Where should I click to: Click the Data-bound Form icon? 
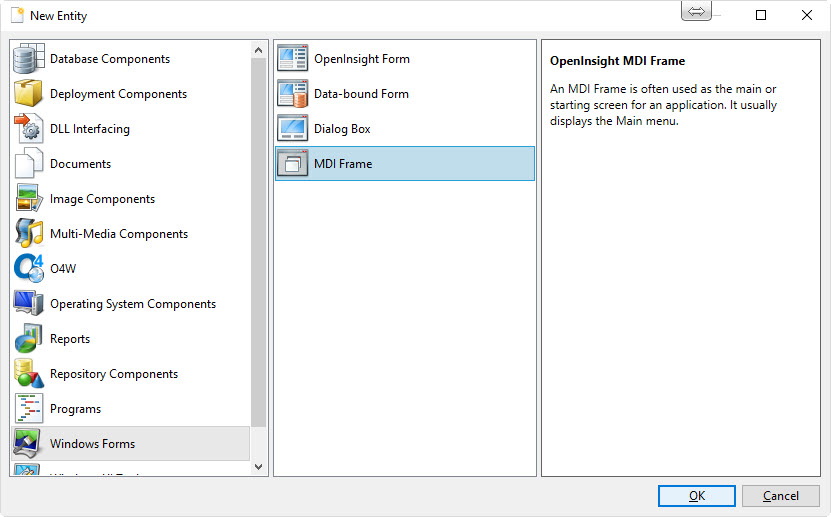pyautogui.click(x=293, y=94)
